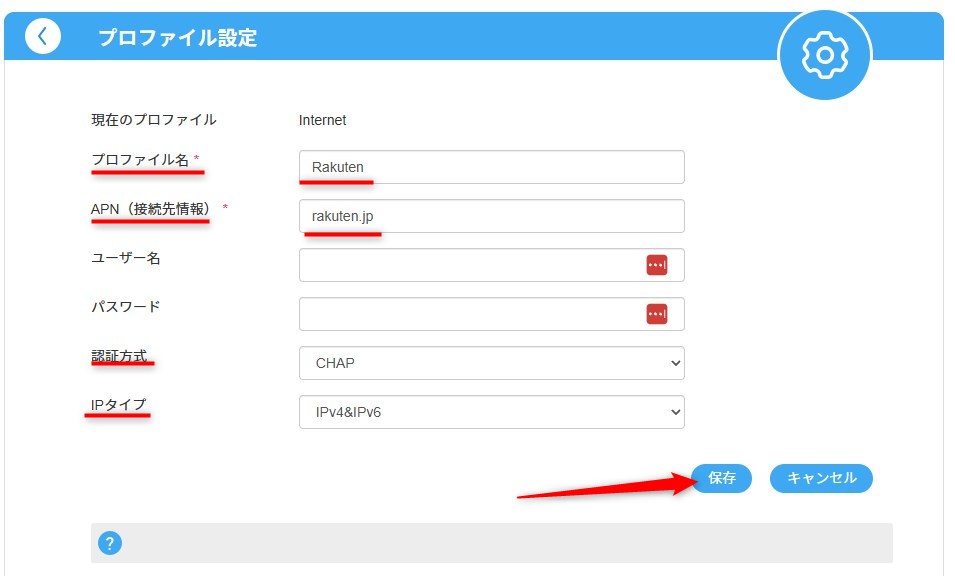Screen dimensions: 955x576
Task: Click the プロファイル設定 header title
Action: (177, 38)
